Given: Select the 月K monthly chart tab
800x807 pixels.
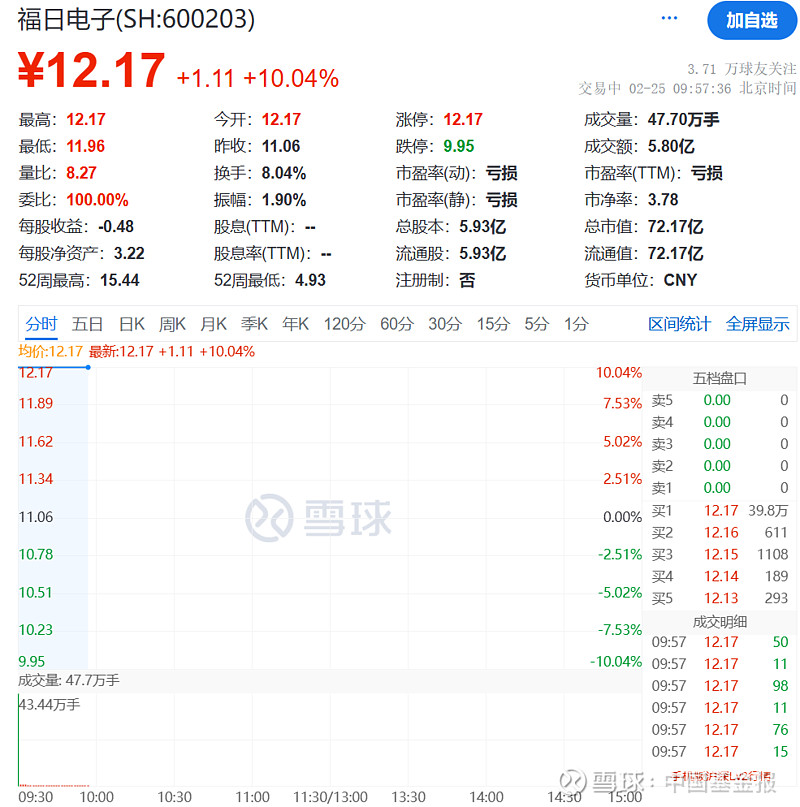Looking at the screenshot, I should pyautogui.click(x=213, y=324).
